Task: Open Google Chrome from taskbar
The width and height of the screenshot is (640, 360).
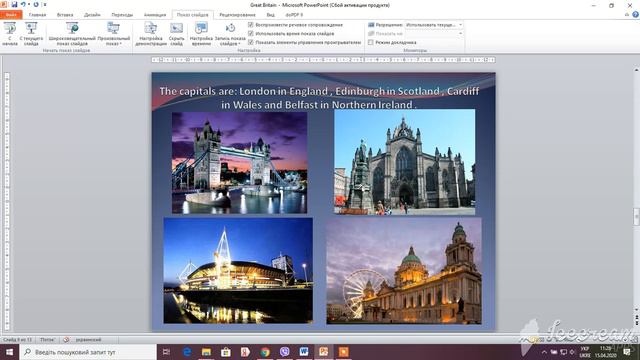Action: click(x=265, y=352)
